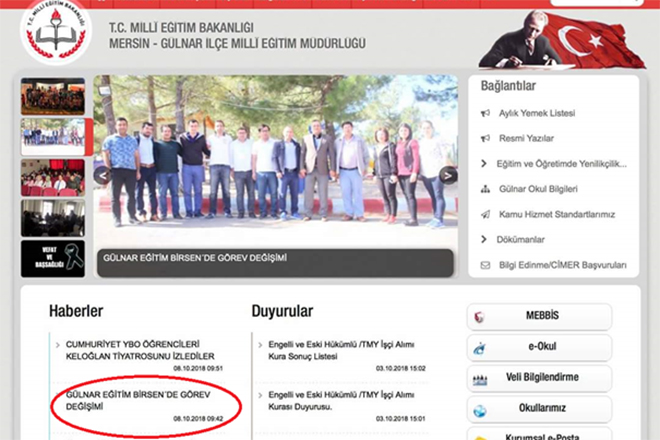Click the main slider group photo
The width and height of the screenshot is (660, 440).
[276, 160]
